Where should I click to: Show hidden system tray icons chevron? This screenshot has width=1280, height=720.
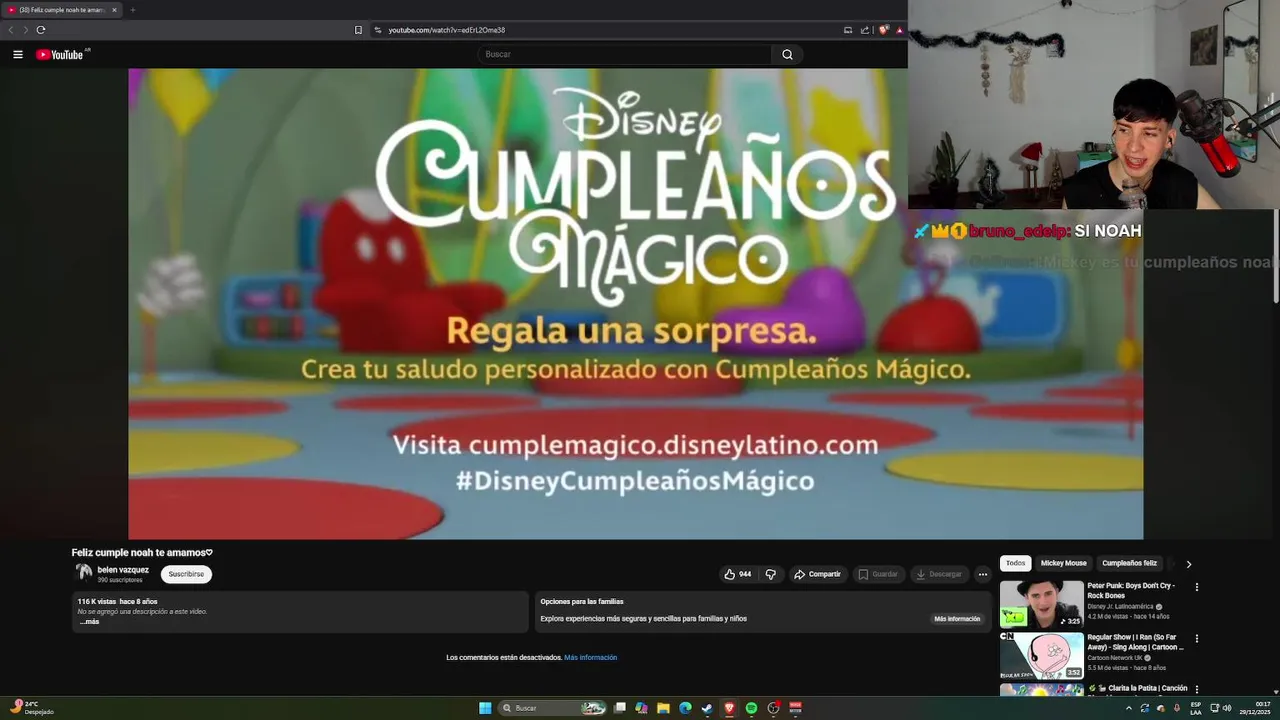(x=1129, y=708)
